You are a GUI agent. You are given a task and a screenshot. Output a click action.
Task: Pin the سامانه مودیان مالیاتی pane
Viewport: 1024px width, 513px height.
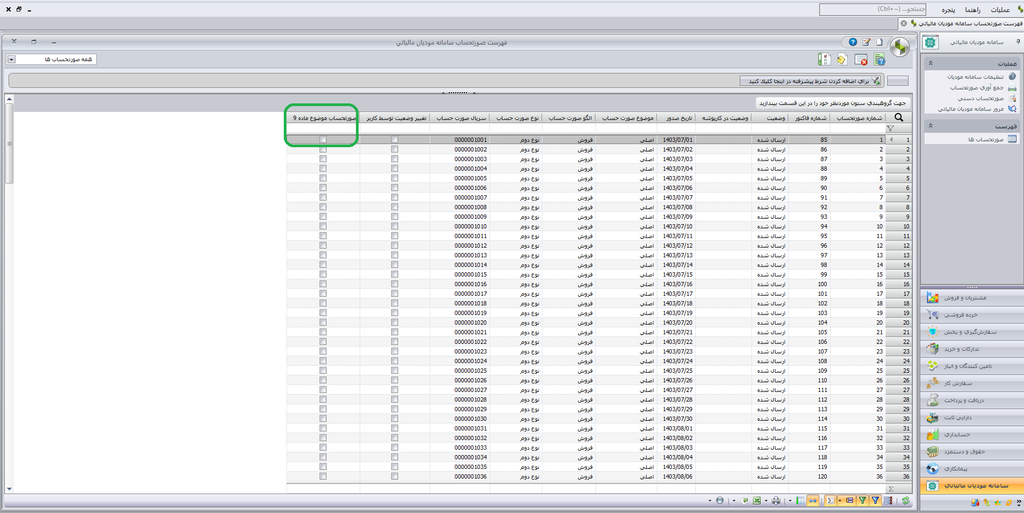pyautogui.click(x=1018, y=42)
